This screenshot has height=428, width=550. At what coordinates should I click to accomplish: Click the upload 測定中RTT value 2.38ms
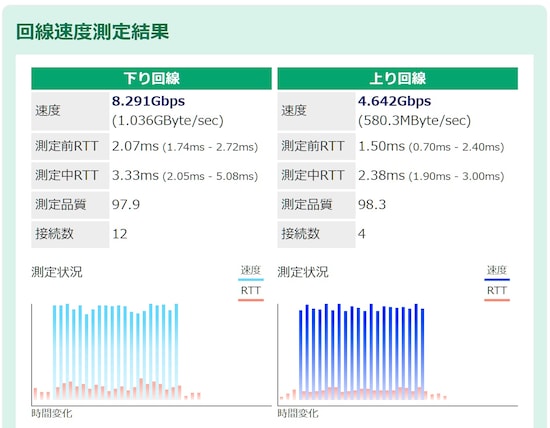tap(381, 175)
